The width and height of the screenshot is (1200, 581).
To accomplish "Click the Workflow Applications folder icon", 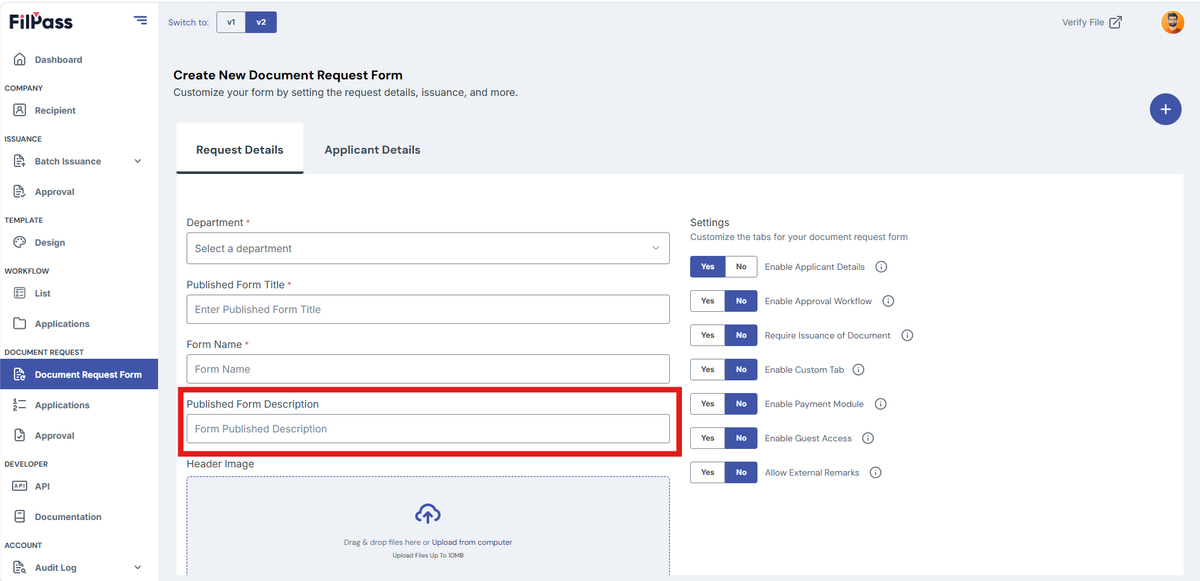I will coord(20,323).
